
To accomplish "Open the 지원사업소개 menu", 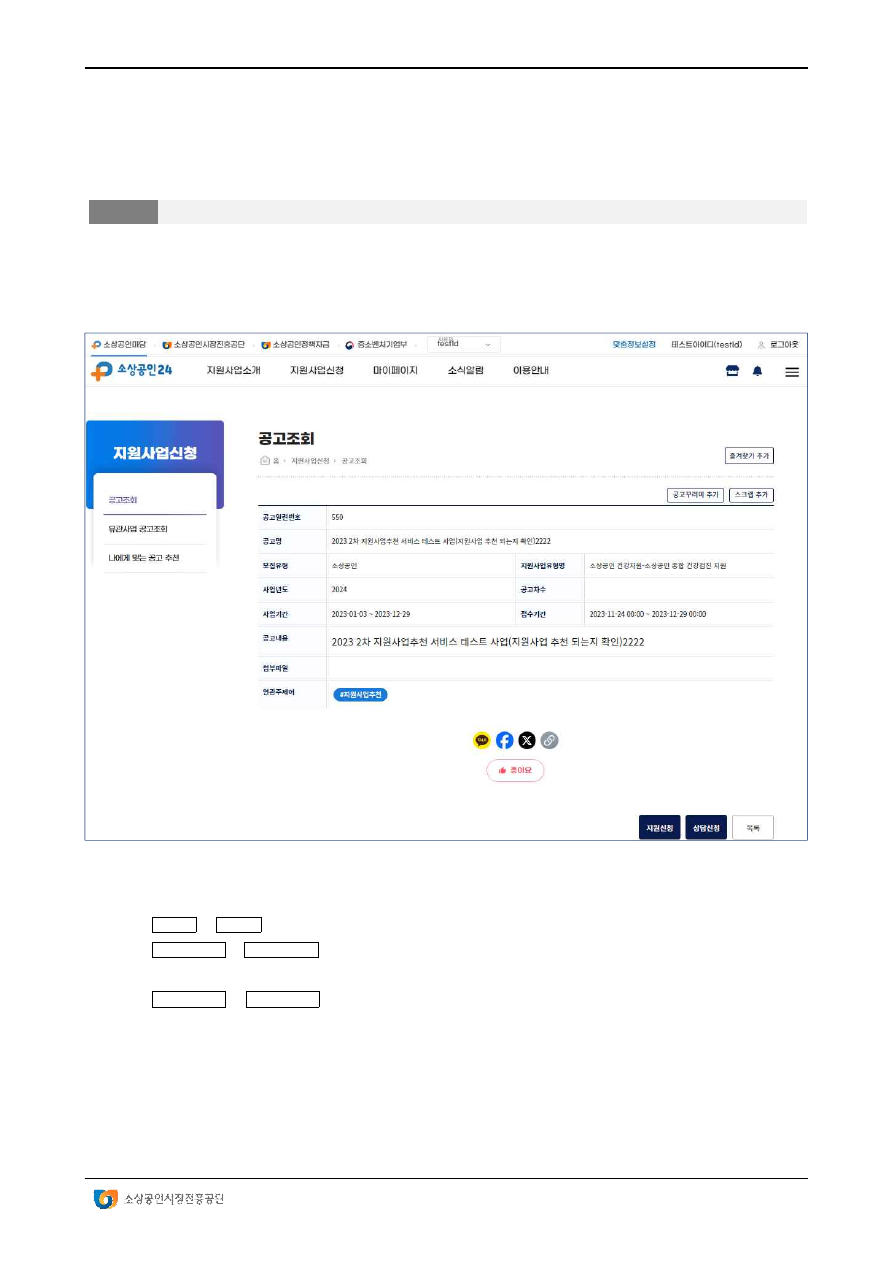I will point(233,371).
